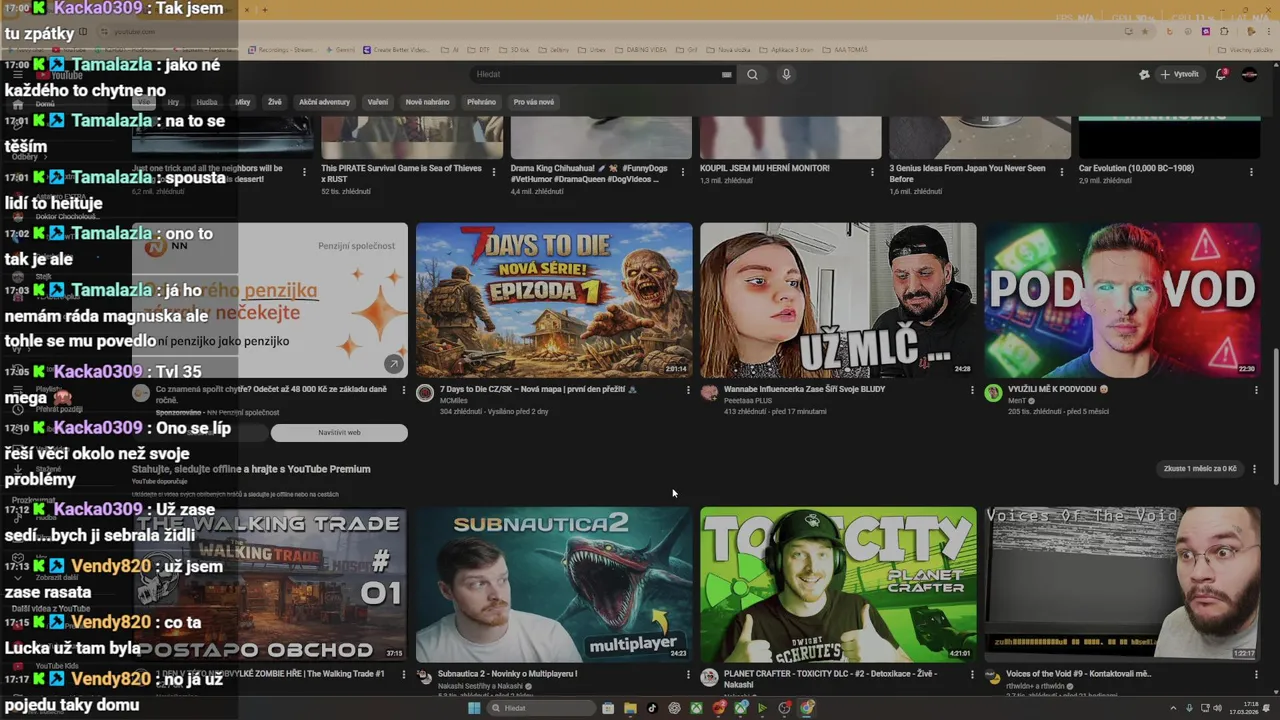Image resolution: width=1280 pixels, height=720 pixels.
Task: Open YouTube notifications bell
Action: 1221,74
